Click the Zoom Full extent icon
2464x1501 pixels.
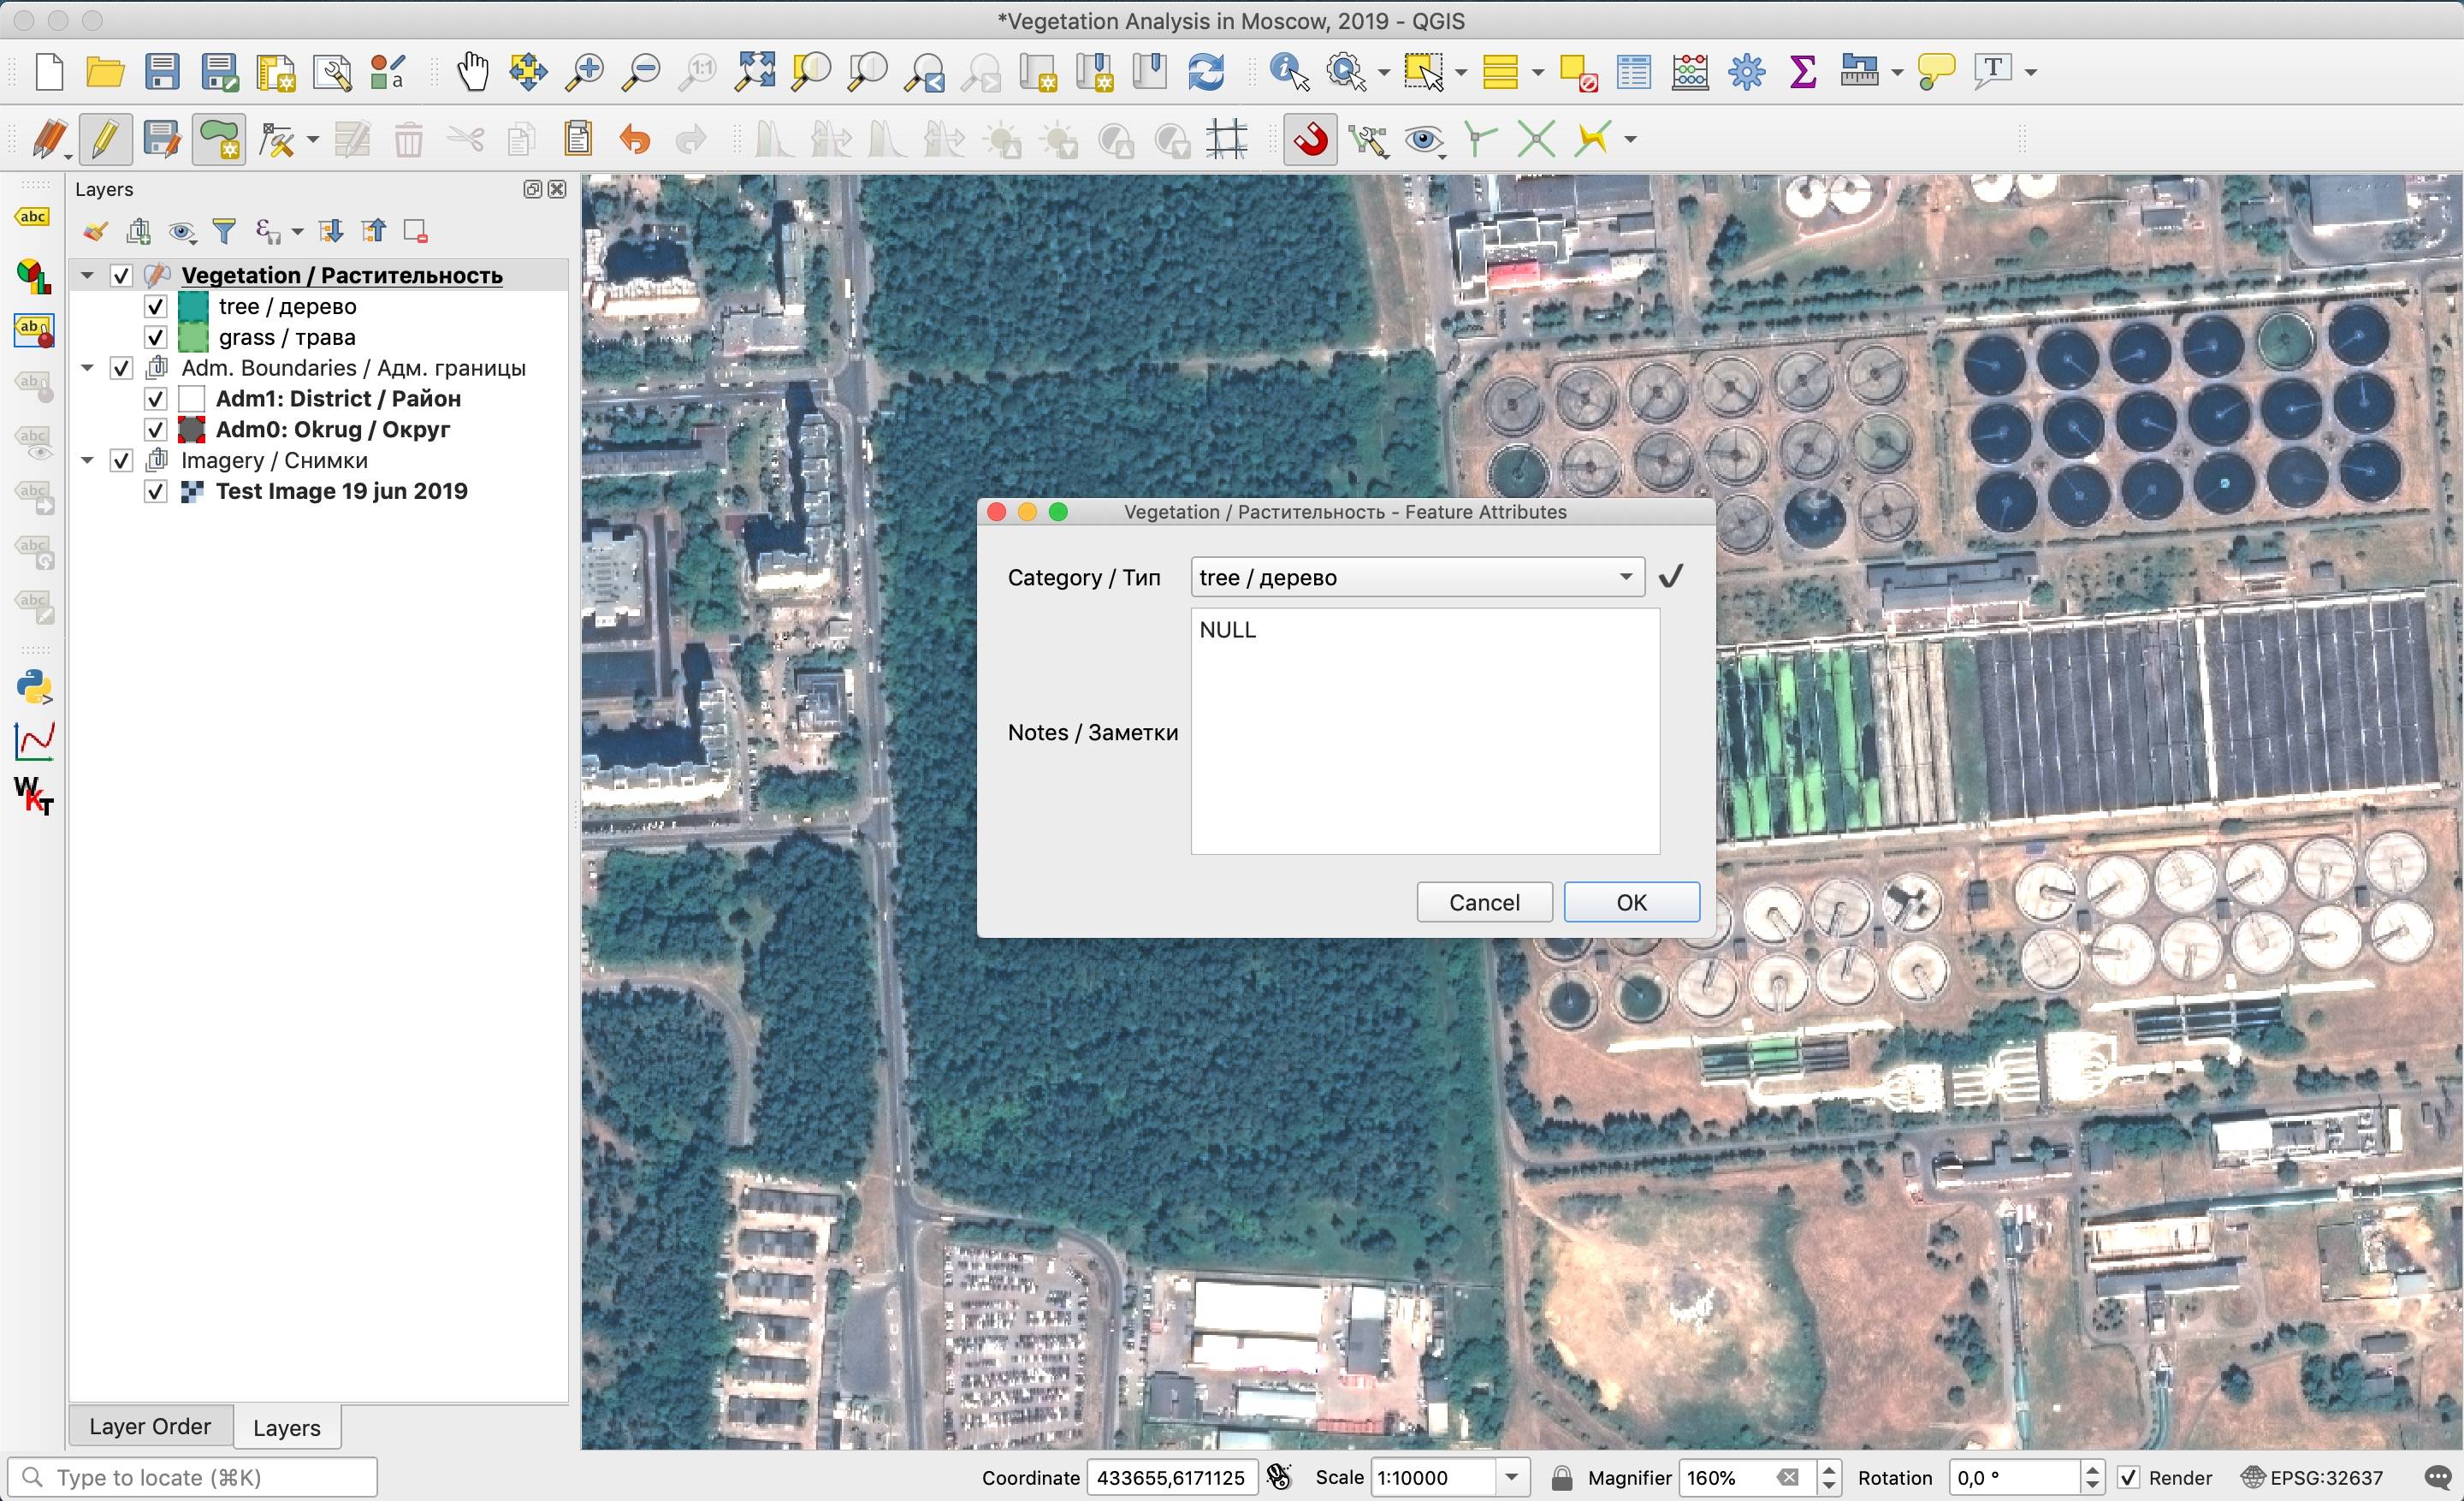point(755,72)
